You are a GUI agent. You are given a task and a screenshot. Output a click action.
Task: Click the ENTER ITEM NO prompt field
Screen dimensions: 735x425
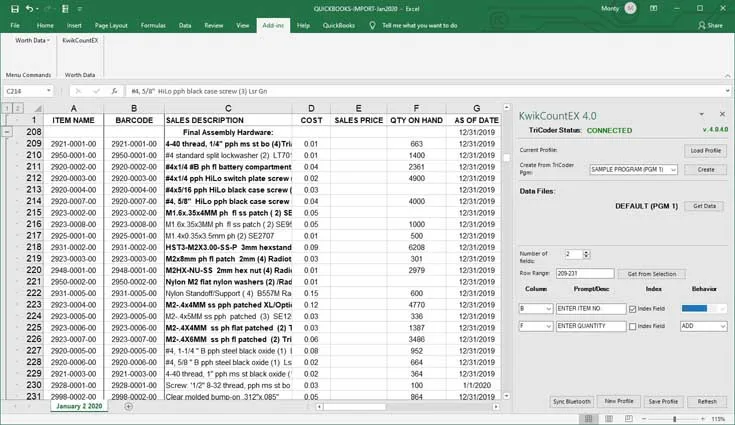[x=591, y=309]
